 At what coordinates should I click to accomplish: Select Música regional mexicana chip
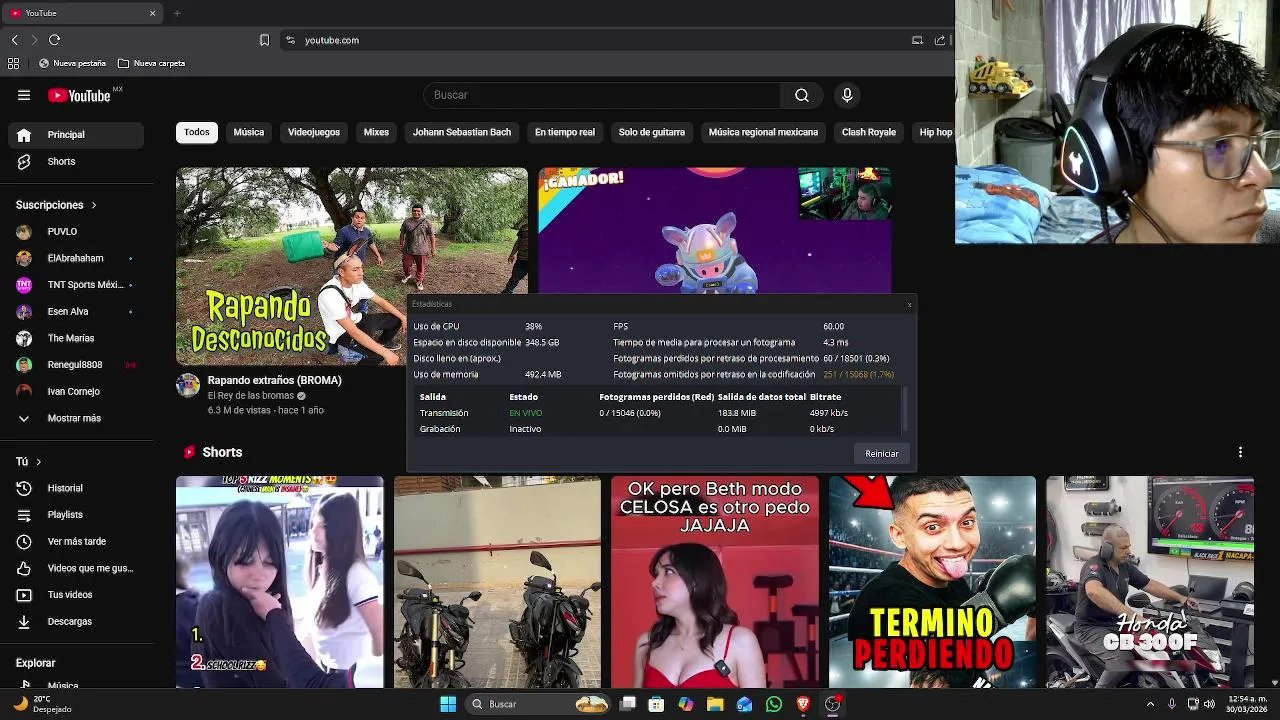pyautogui.click(x=763, y=132)
